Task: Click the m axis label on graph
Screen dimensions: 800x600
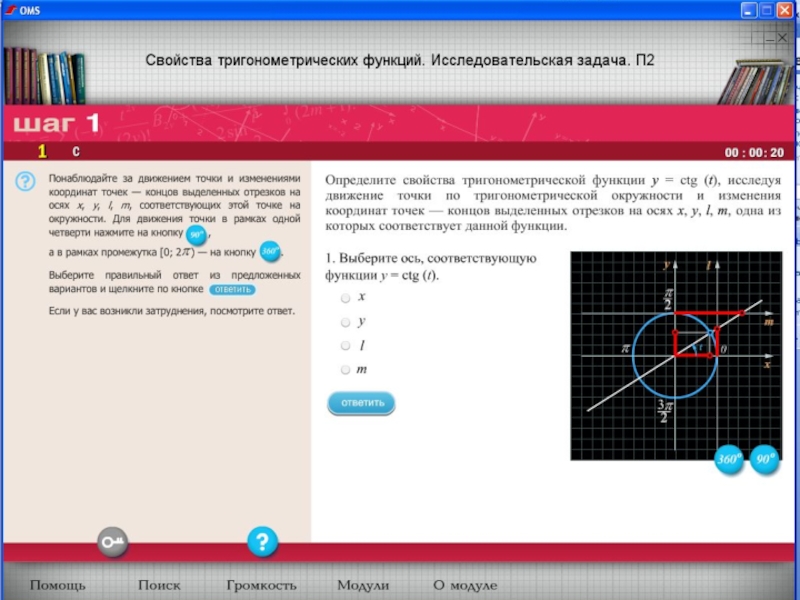Action: [769, 322]
